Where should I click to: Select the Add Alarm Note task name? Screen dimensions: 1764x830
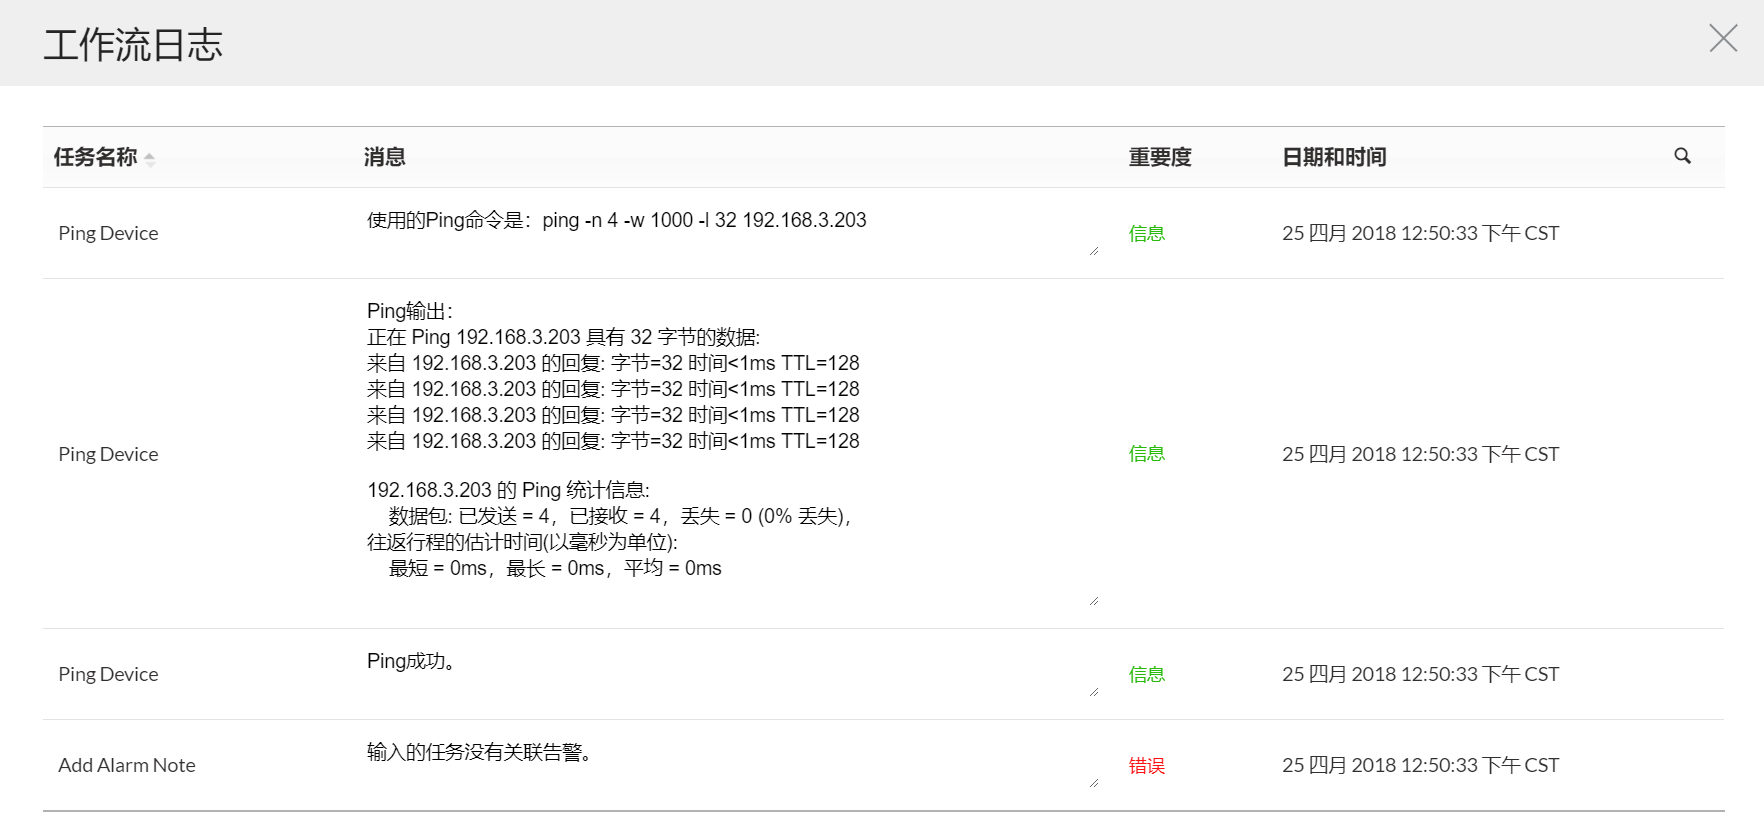[127, 765]
